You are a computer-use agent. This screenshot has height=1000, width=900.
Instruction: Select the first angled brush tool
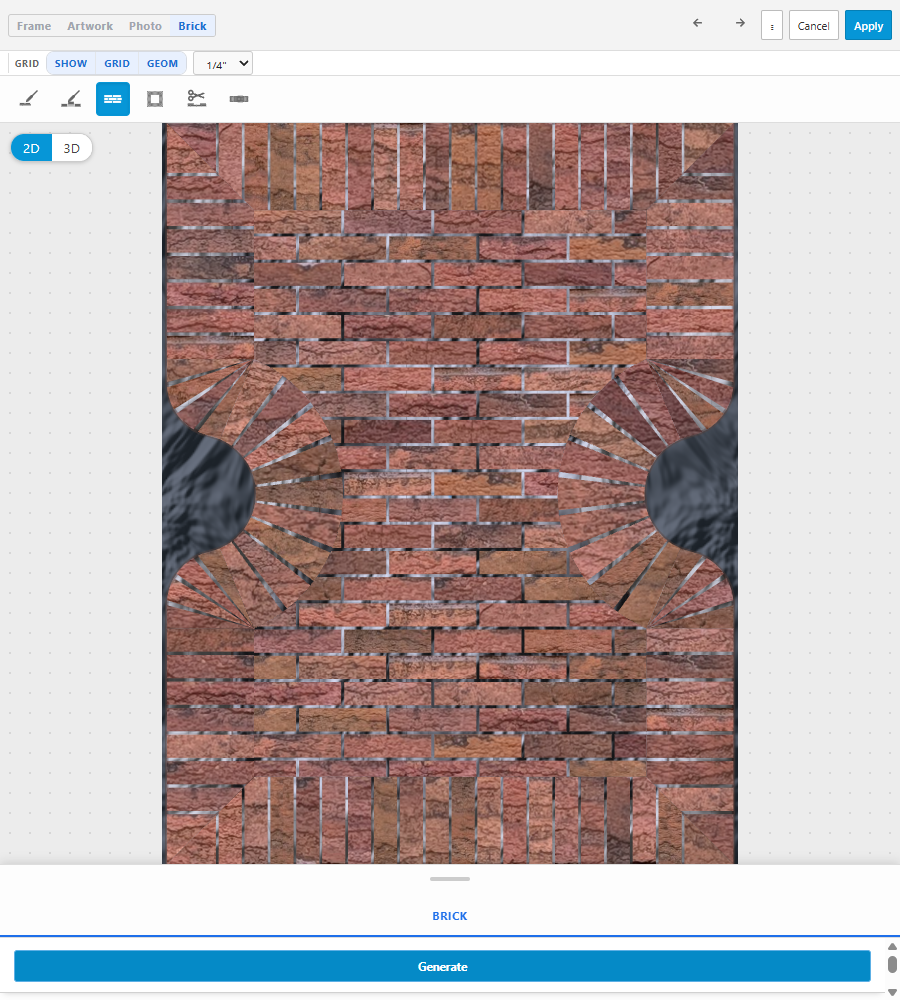[29, 99]
